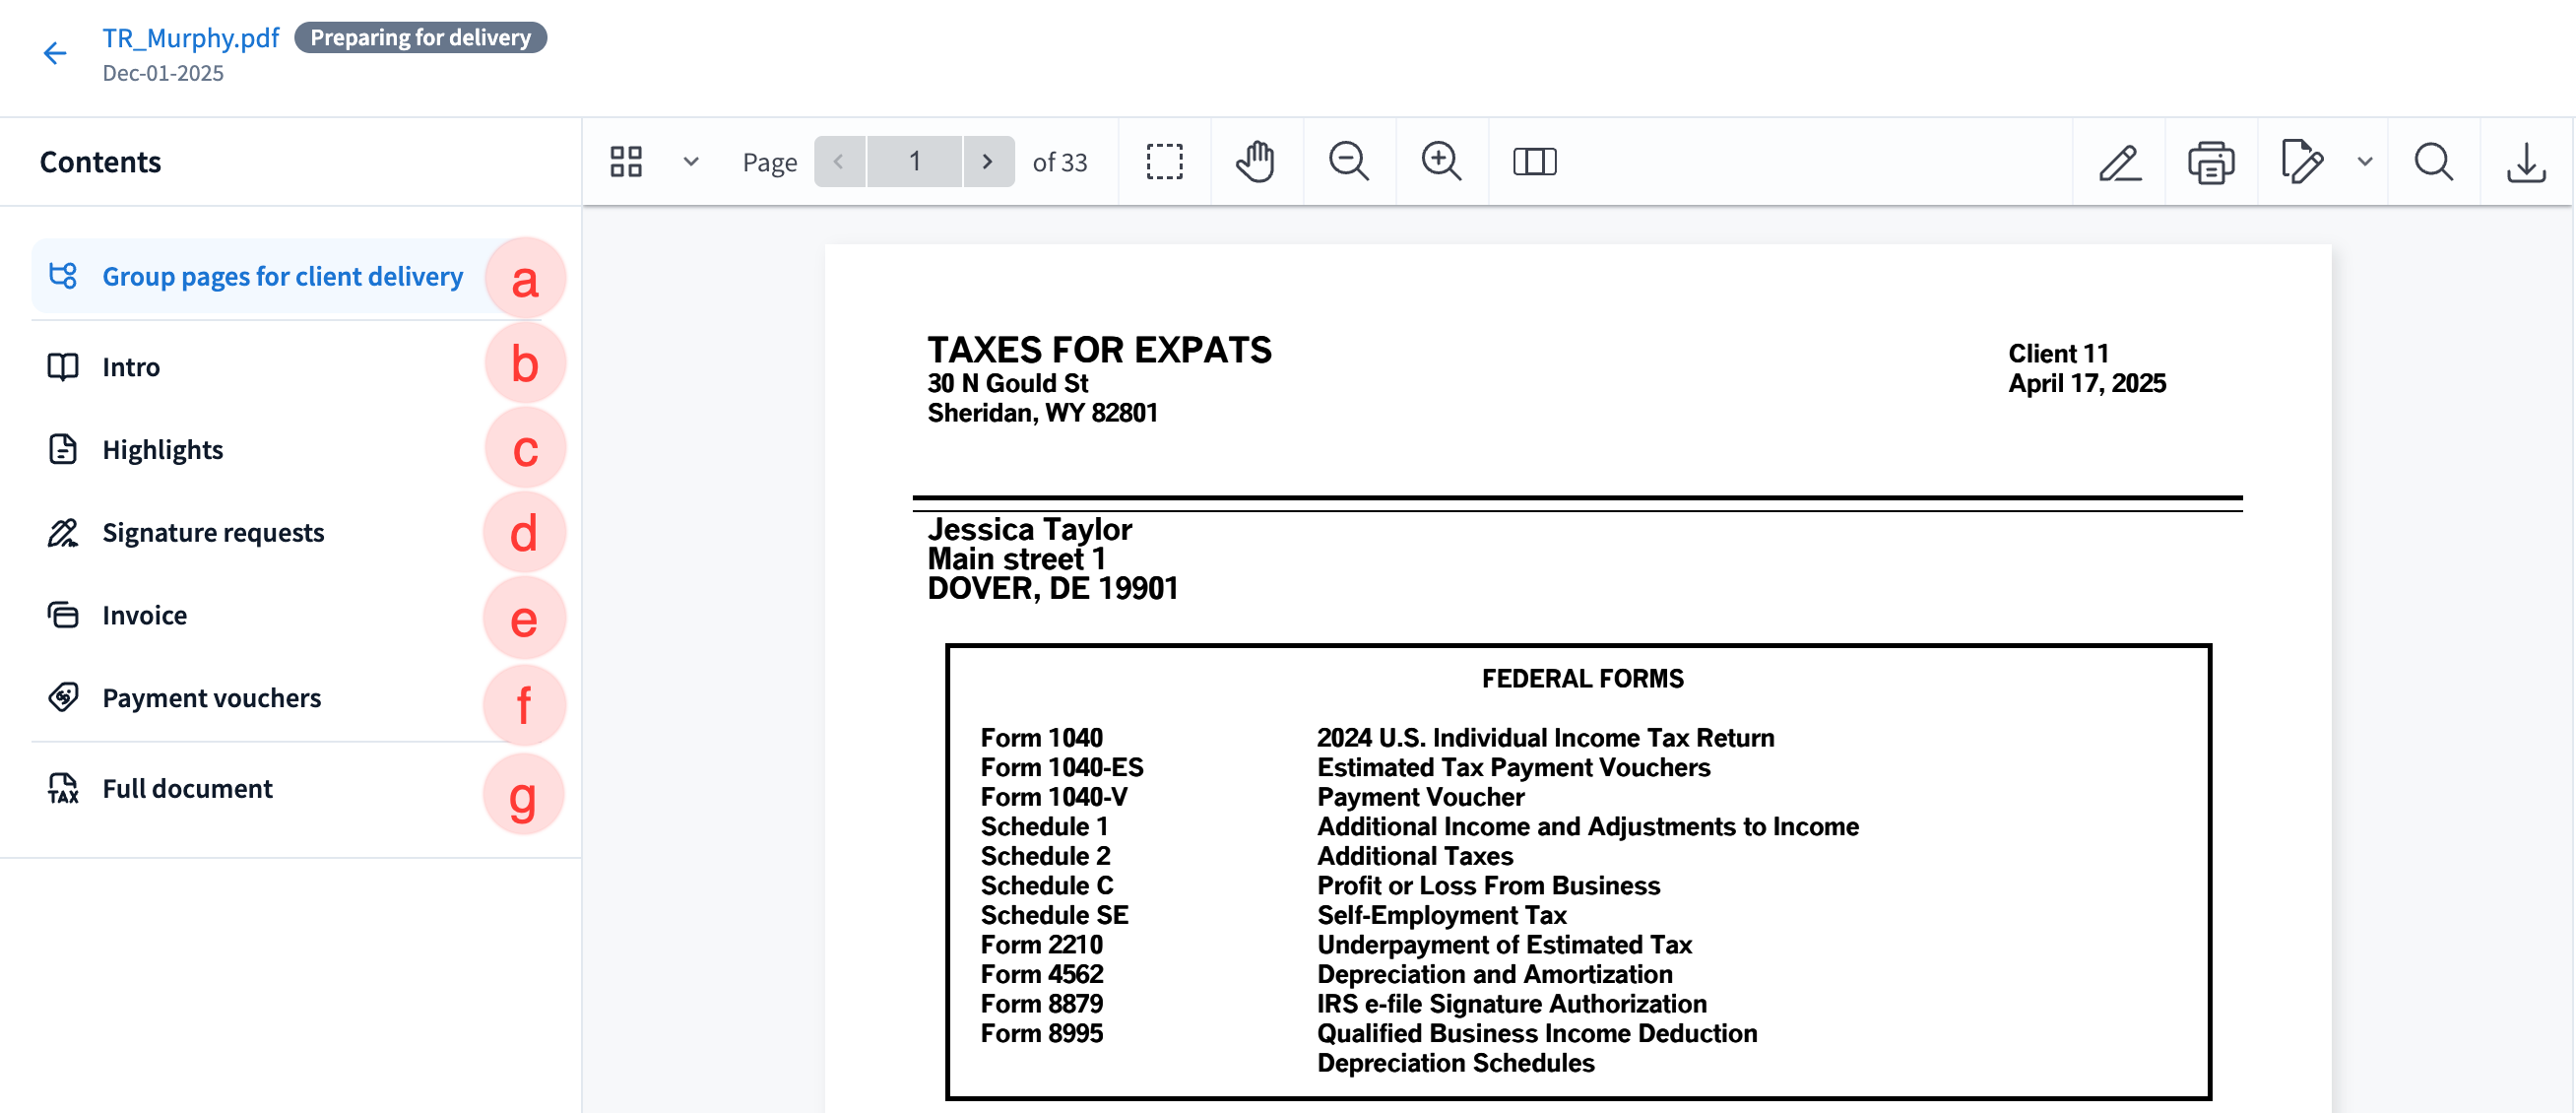The width and height of the screenshot is (2576, 1113).
Task: Click the 'Dec-01-2025' file date
Action: [x=163, y=73]
